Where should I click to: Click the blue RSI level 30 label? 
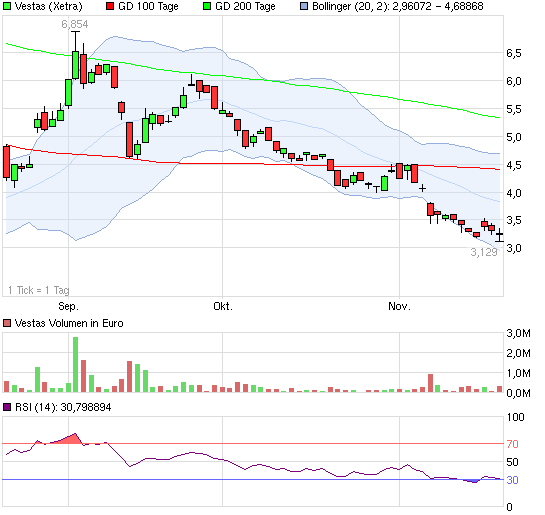point(512,480)
